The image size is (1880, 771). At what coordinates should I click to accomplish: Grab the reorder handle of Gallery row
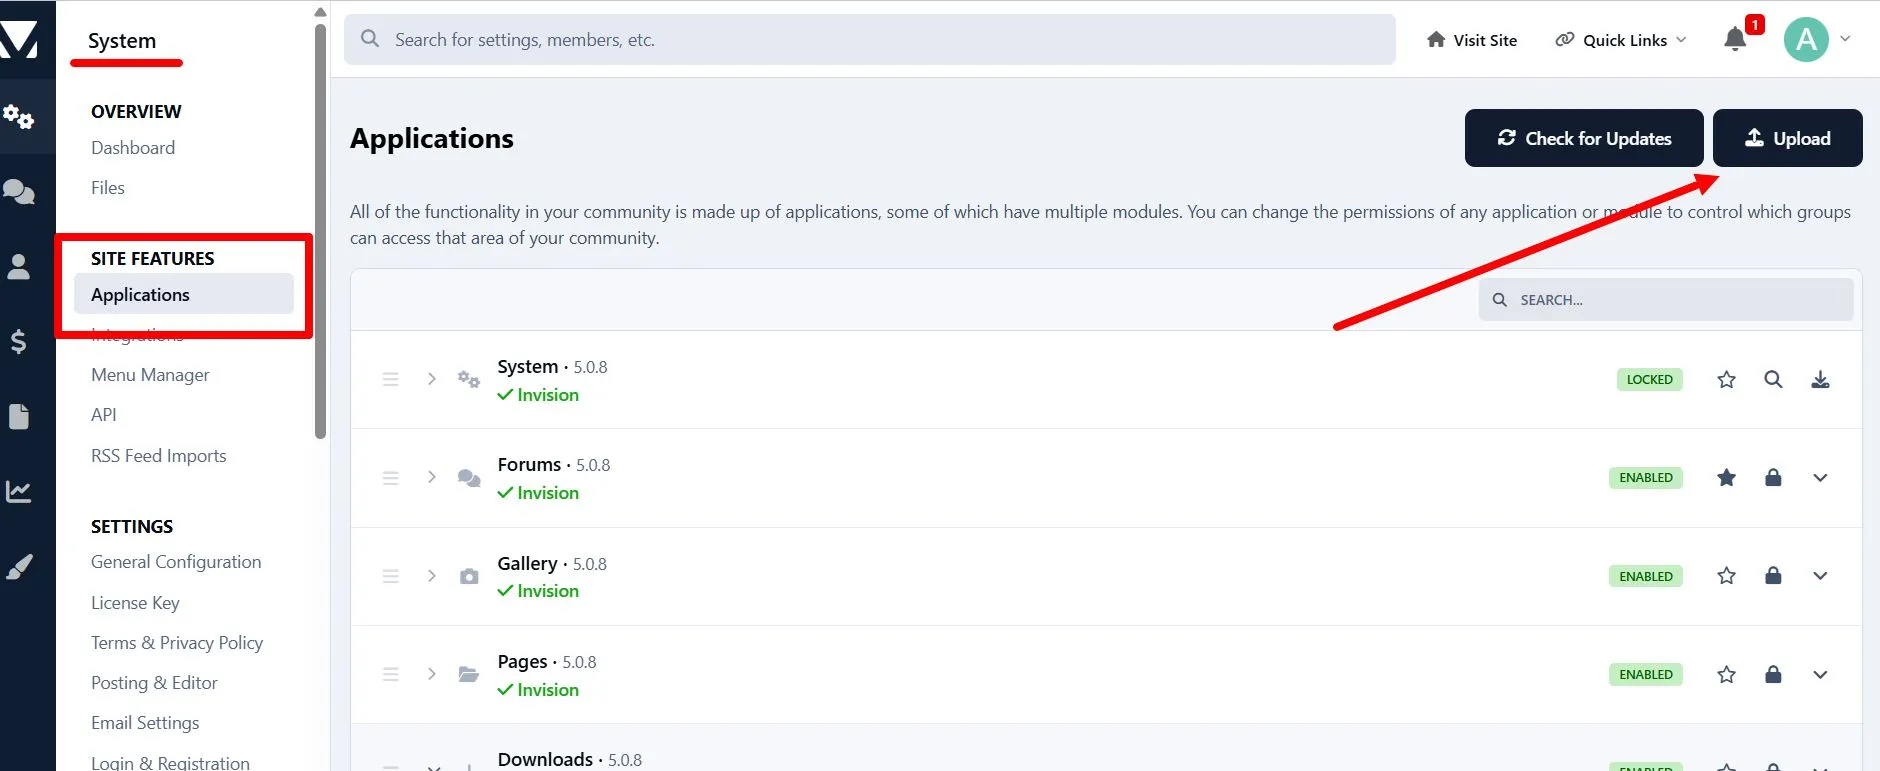[391, 576]
